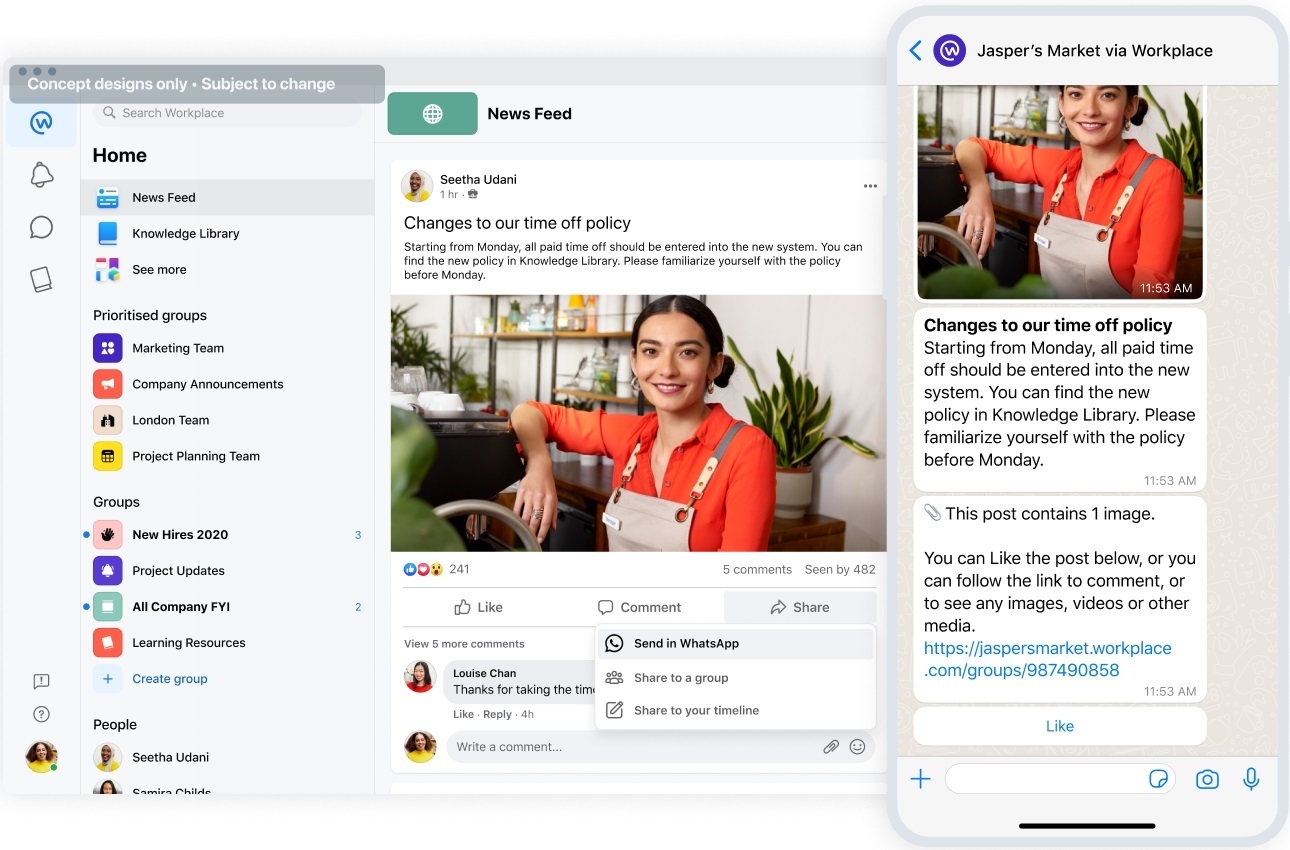
Task: Click the reaction emojis next to 241
Action: coord(423,569)
